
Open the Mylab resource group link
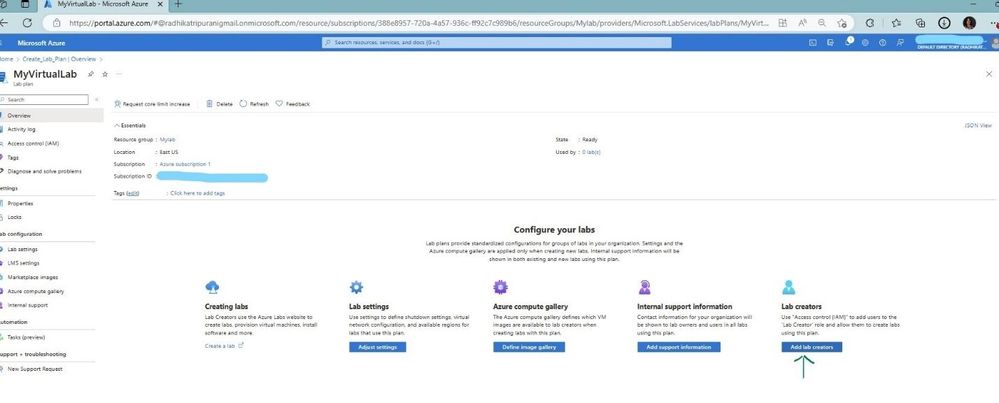168,139
